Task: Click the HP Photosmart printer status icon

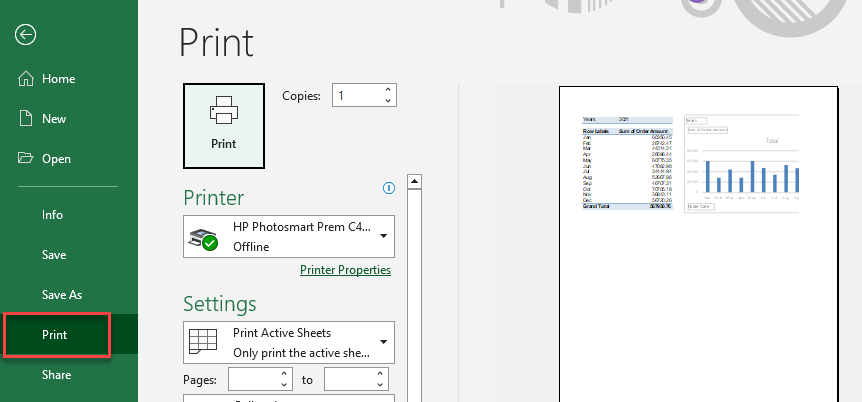Action: (204, 238)
